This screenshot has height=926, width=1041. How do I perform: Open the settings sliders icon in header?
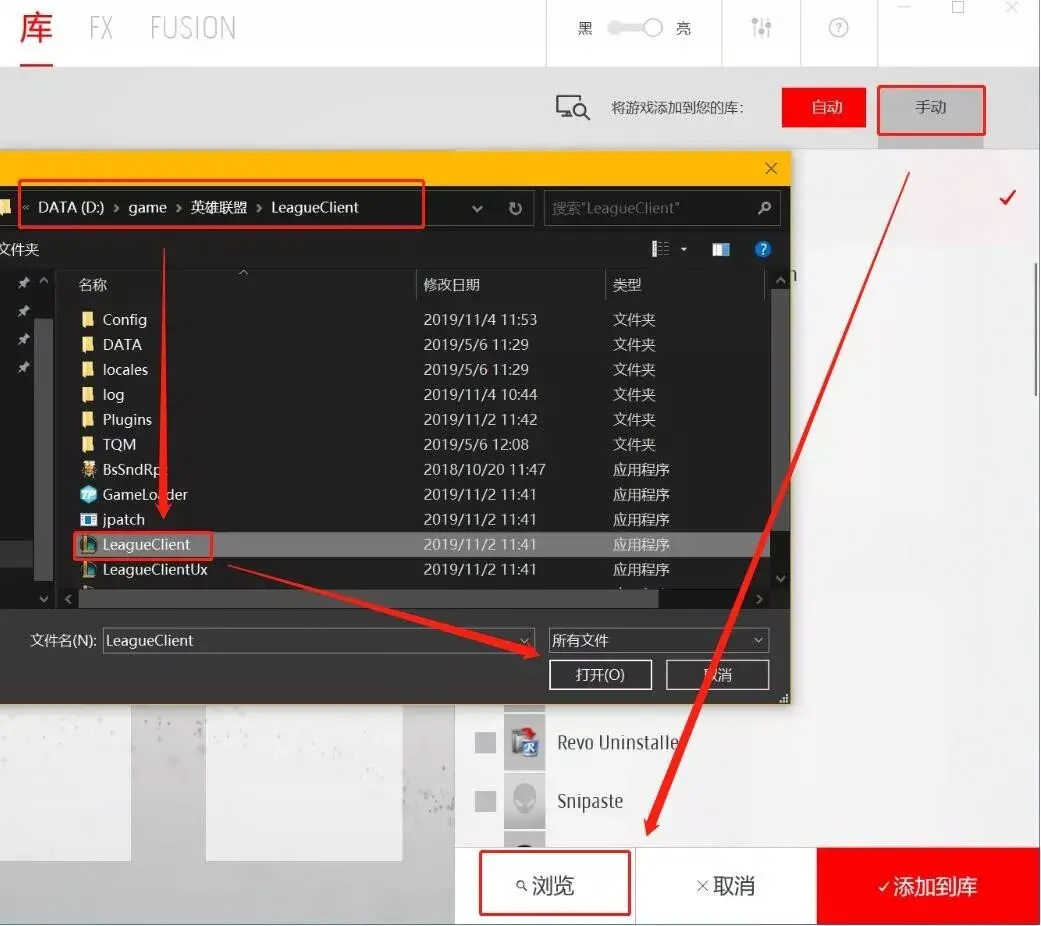tap(761, 28)
